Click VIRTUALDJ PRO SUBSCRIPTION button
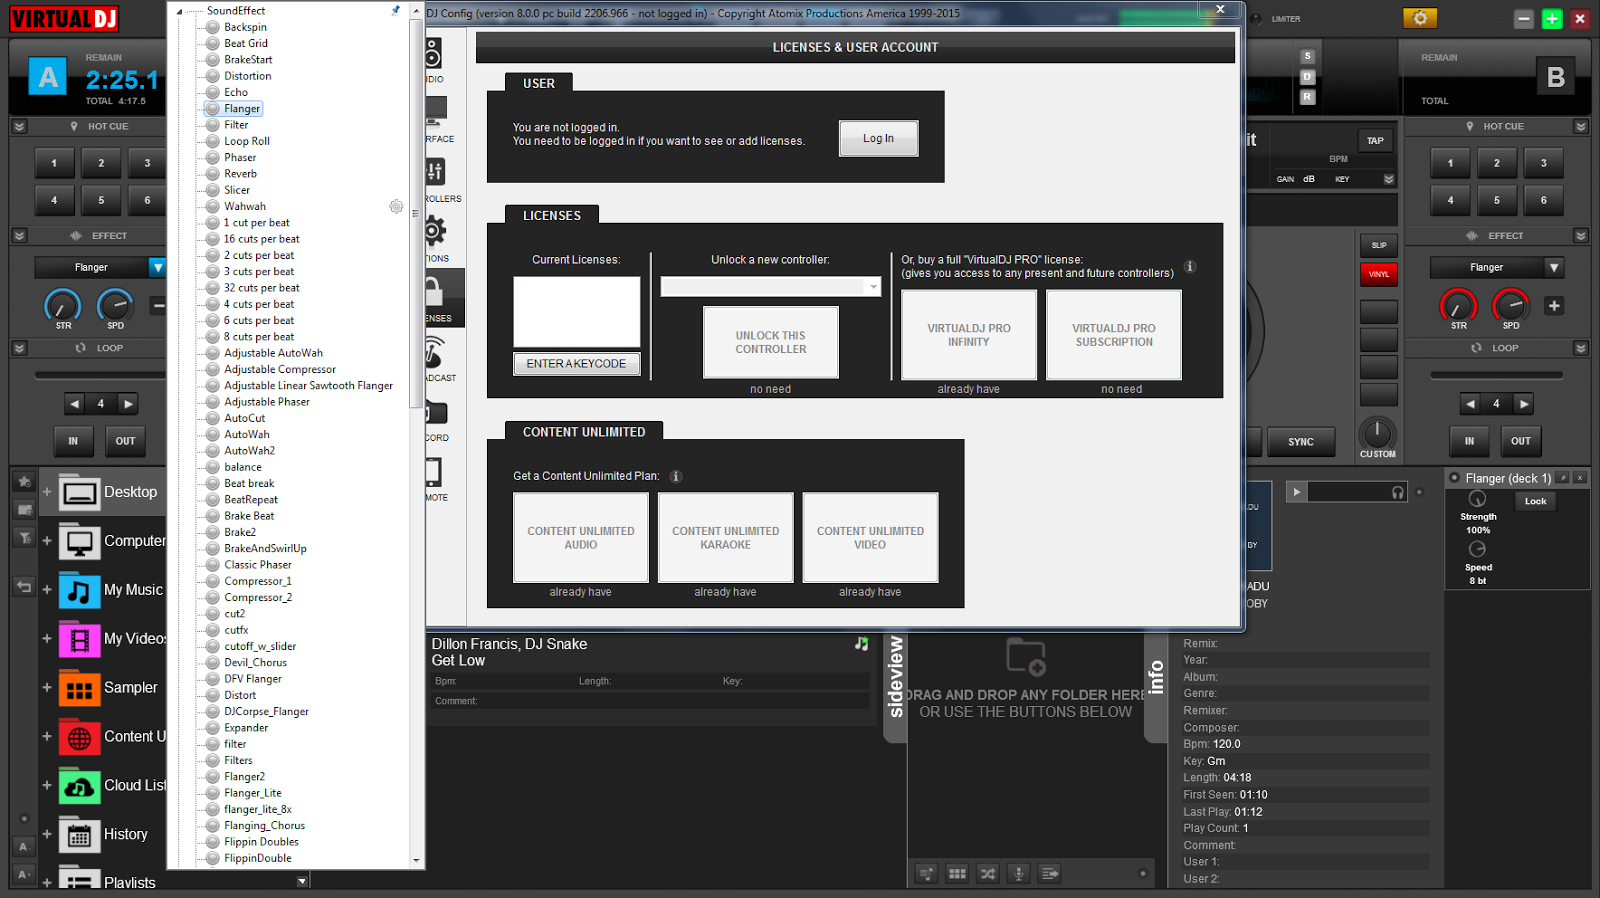 coord(1114,336)
